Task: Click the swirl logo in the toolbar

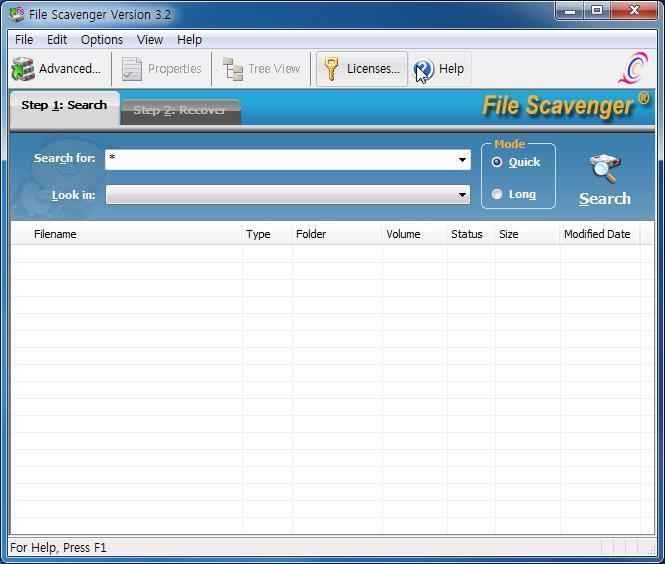Action: point(633,68)
